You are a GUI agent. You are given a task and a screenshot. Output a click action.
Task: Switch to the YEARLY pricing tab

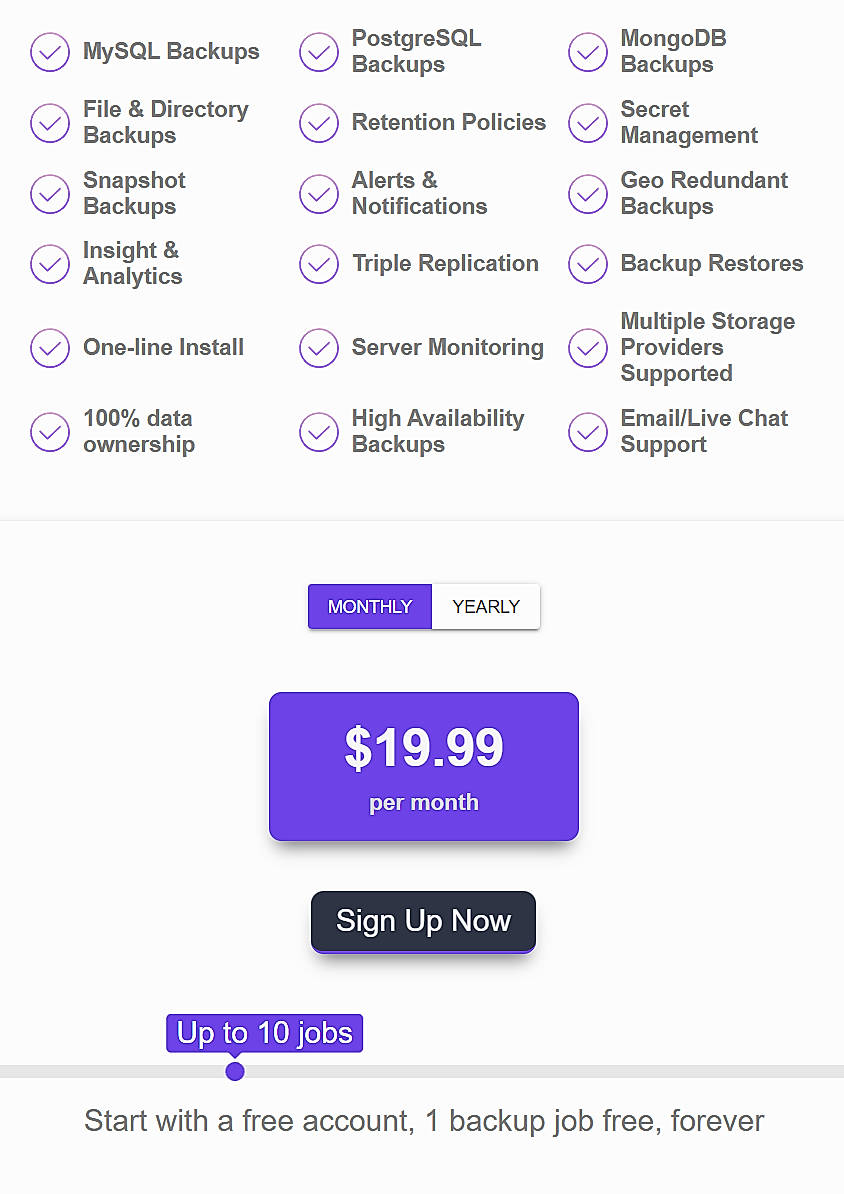(486, 606)
